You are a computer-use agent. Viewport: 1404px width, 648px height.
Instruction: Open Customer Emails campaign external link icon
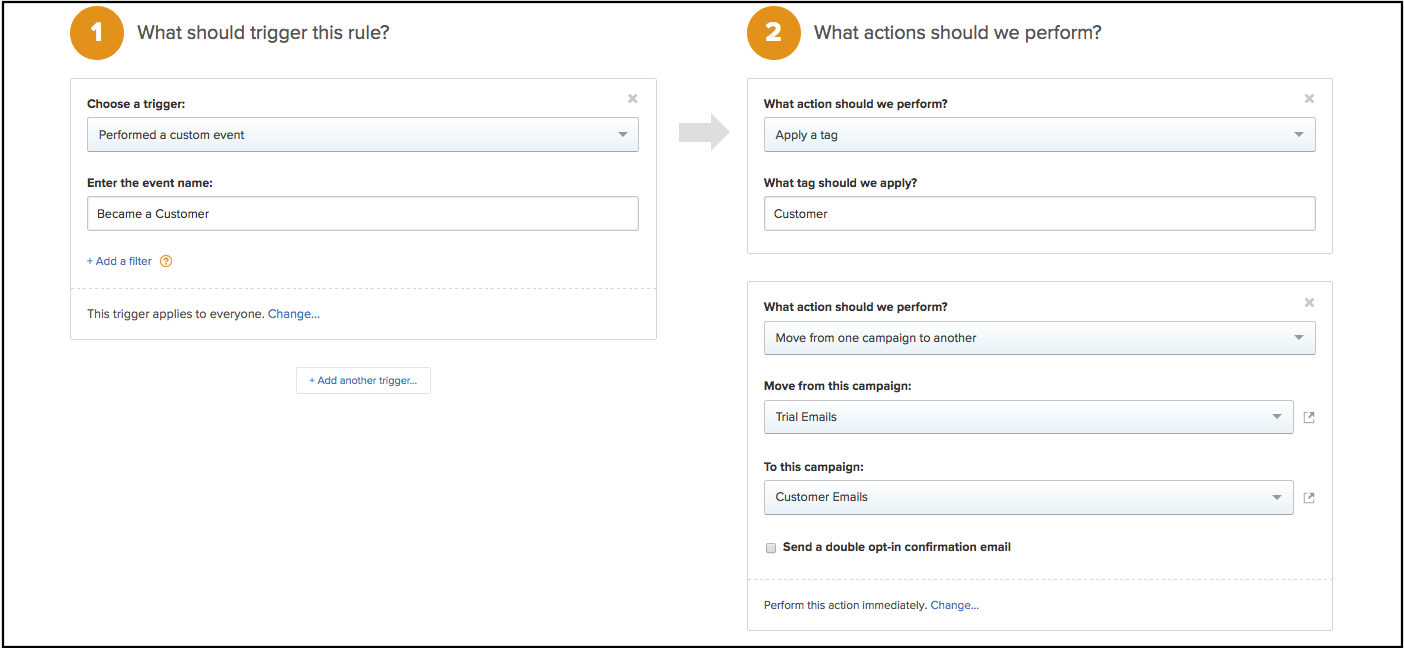pos(1309,497)
